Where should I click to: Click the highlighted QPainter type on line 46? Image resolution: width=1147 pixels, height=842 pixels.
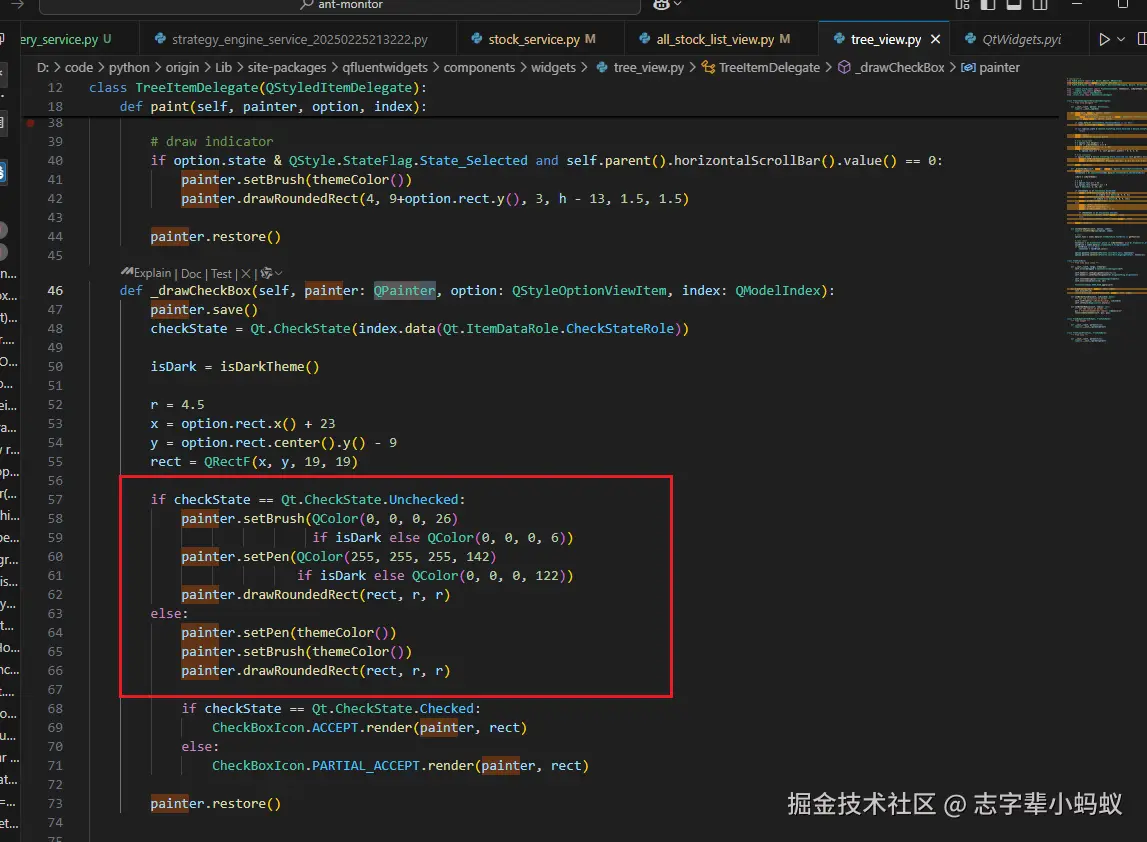(x=405, y=290)
